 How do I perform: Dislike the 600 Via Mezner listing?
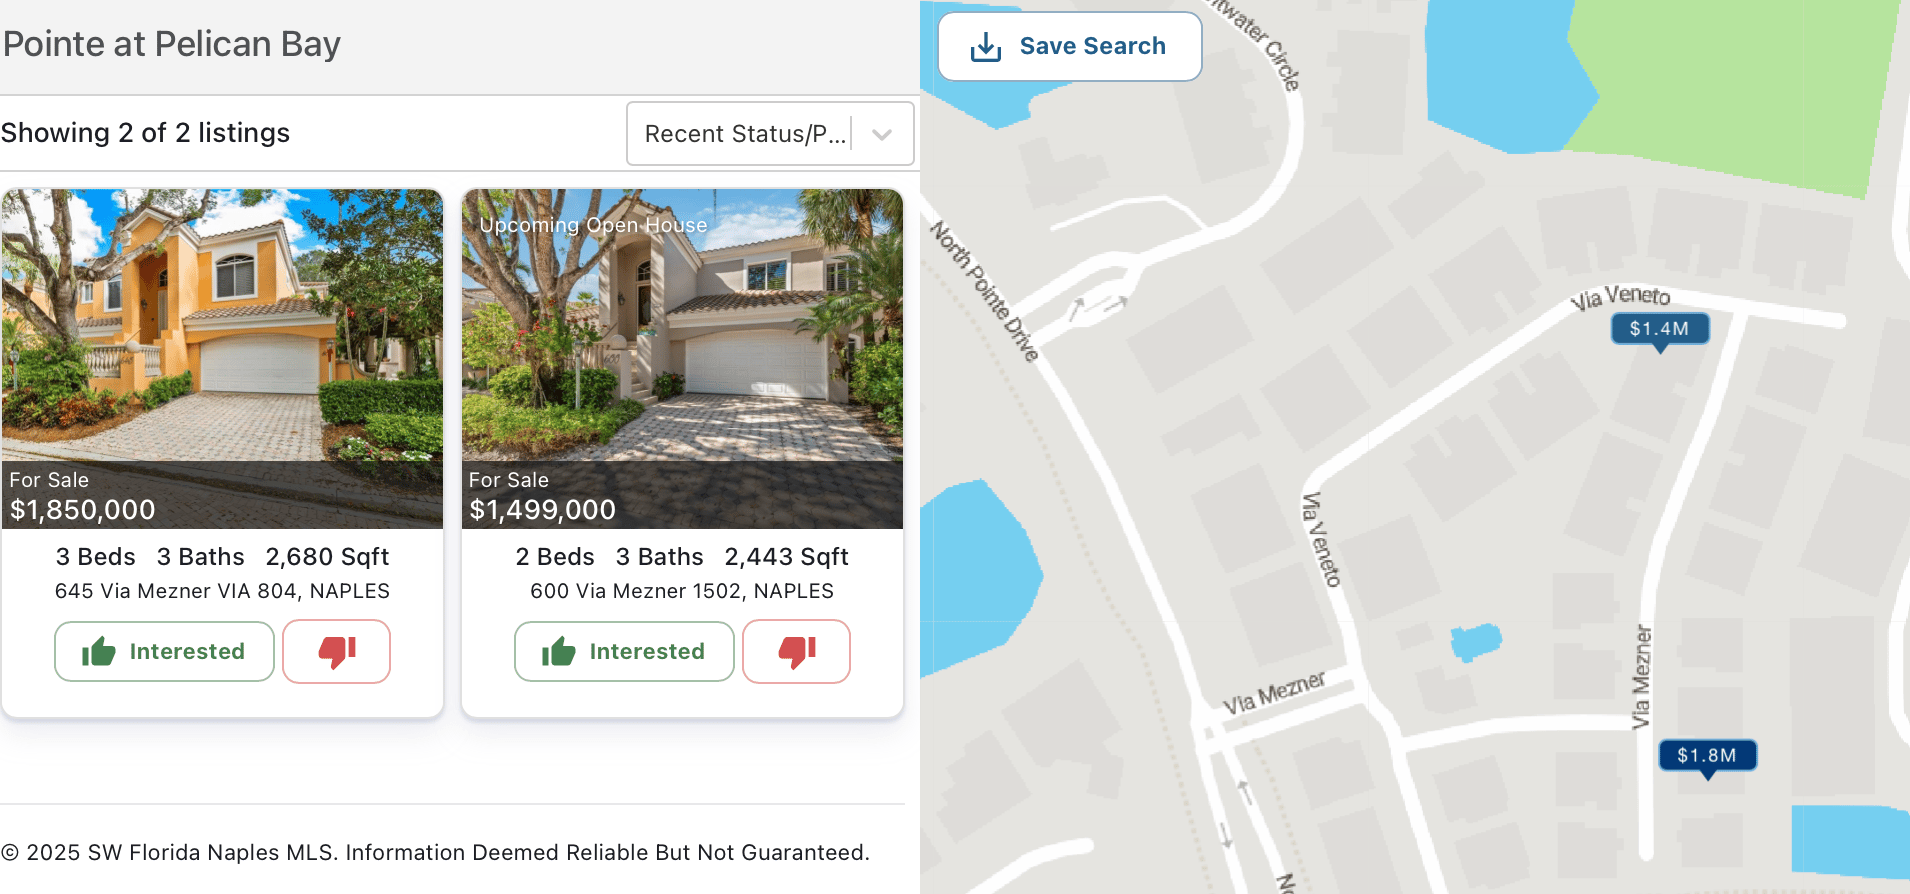pyautogui.click(x=797, y=652)
